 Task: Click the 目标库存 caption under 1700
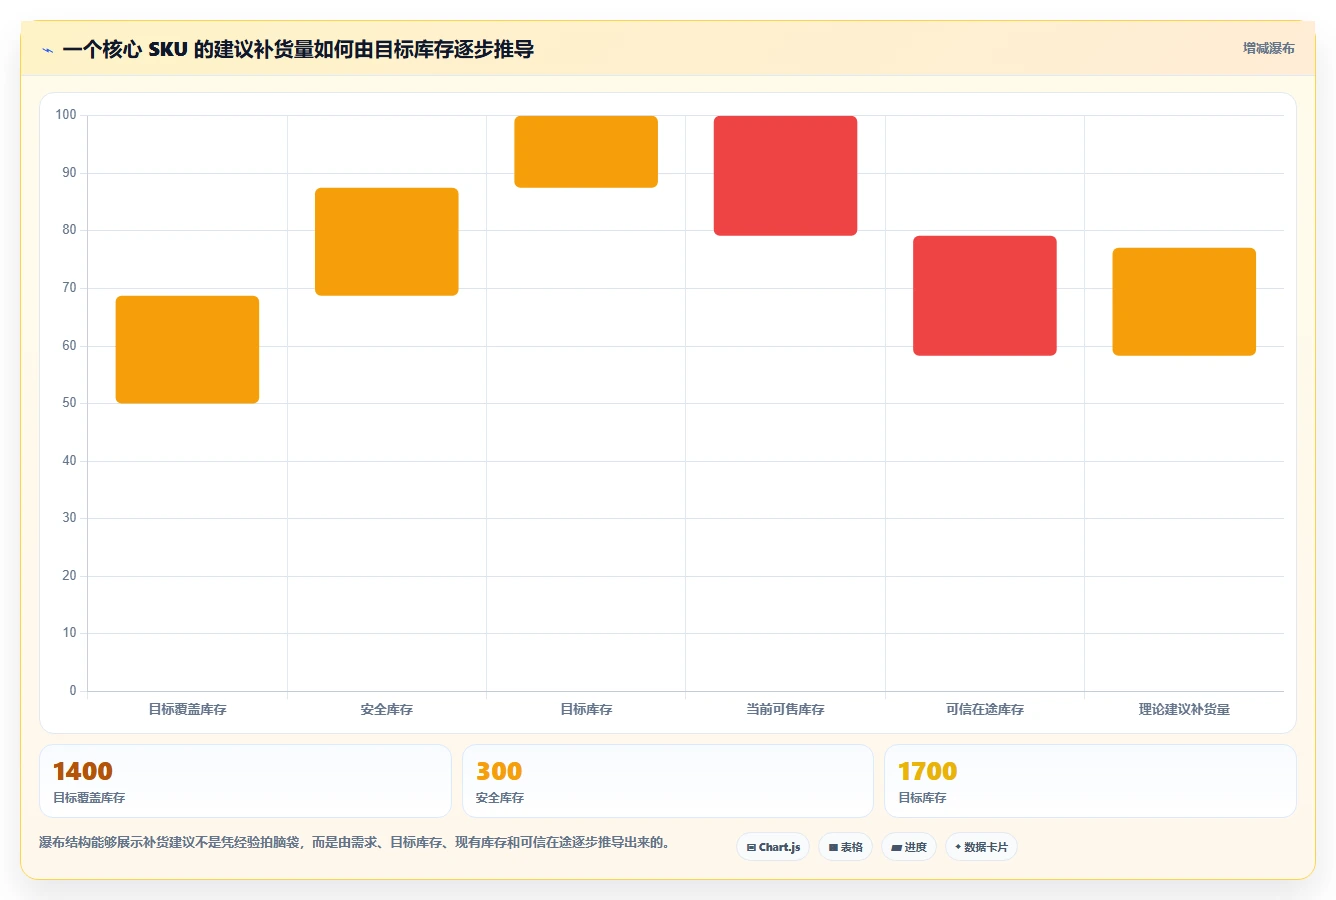pos(922,798)
